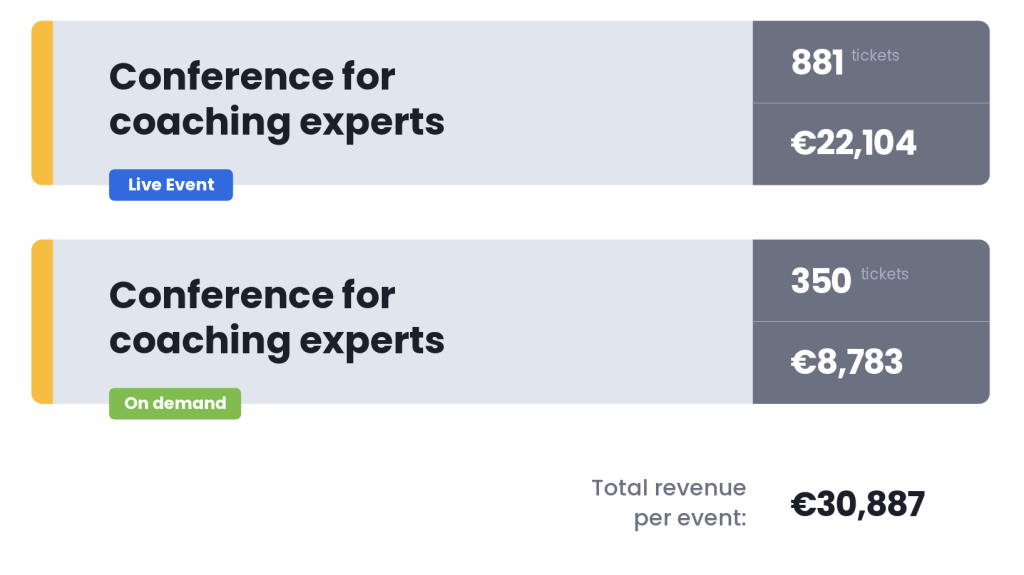Screen dimensions: 1024x575
Task: Click the euro sign before 22,104
Action: [803, 143]
